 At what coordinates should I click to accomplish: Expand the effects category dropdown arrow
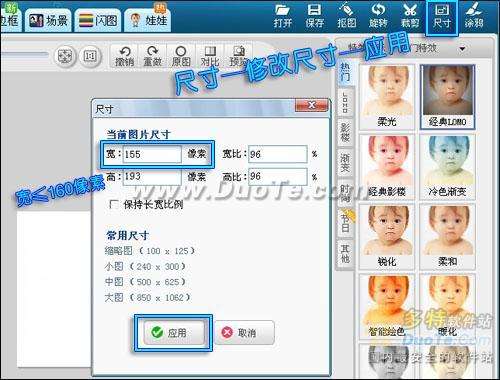462,49
